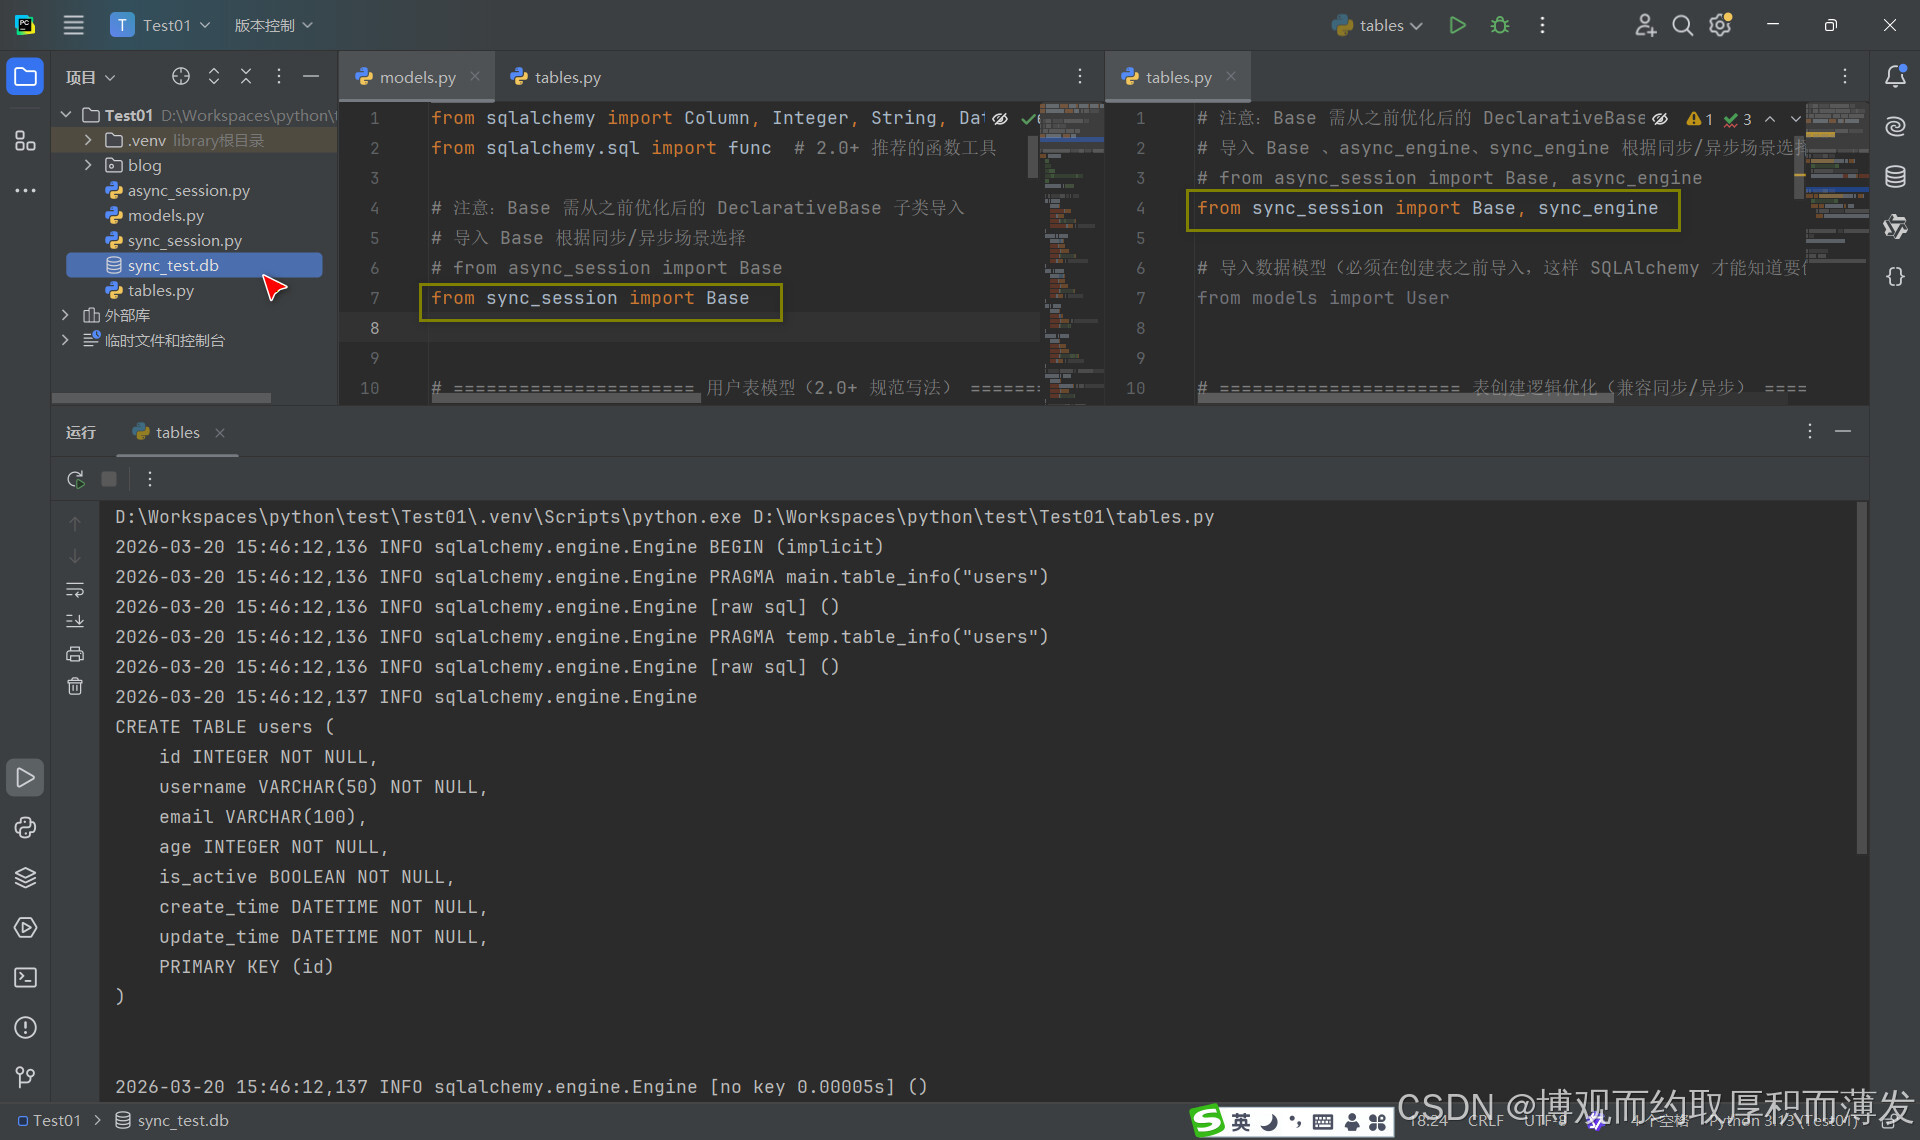The height and width of the screenshot is (1140, 1920).
Task: Click sync_test.db in status breadcrumb
Action: tap(183, 1120)
